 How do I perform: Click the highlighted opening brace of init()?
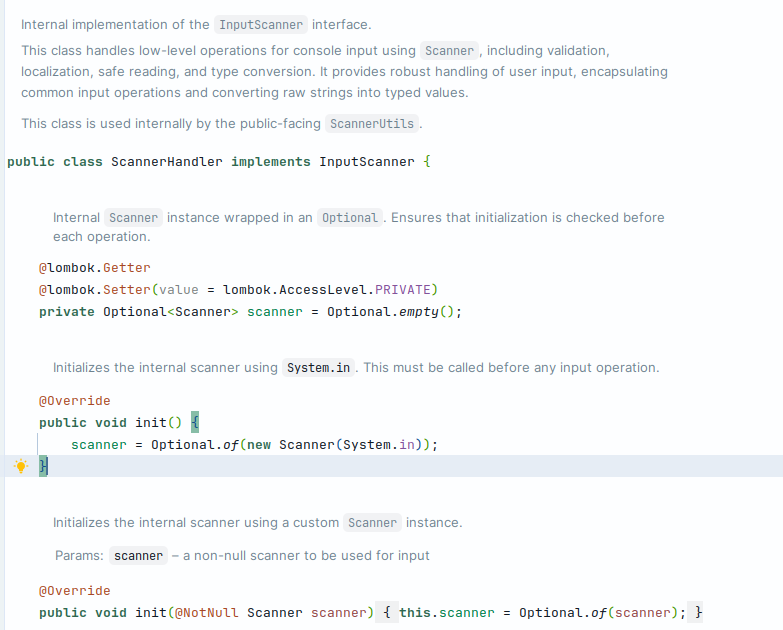coord(195,422)
